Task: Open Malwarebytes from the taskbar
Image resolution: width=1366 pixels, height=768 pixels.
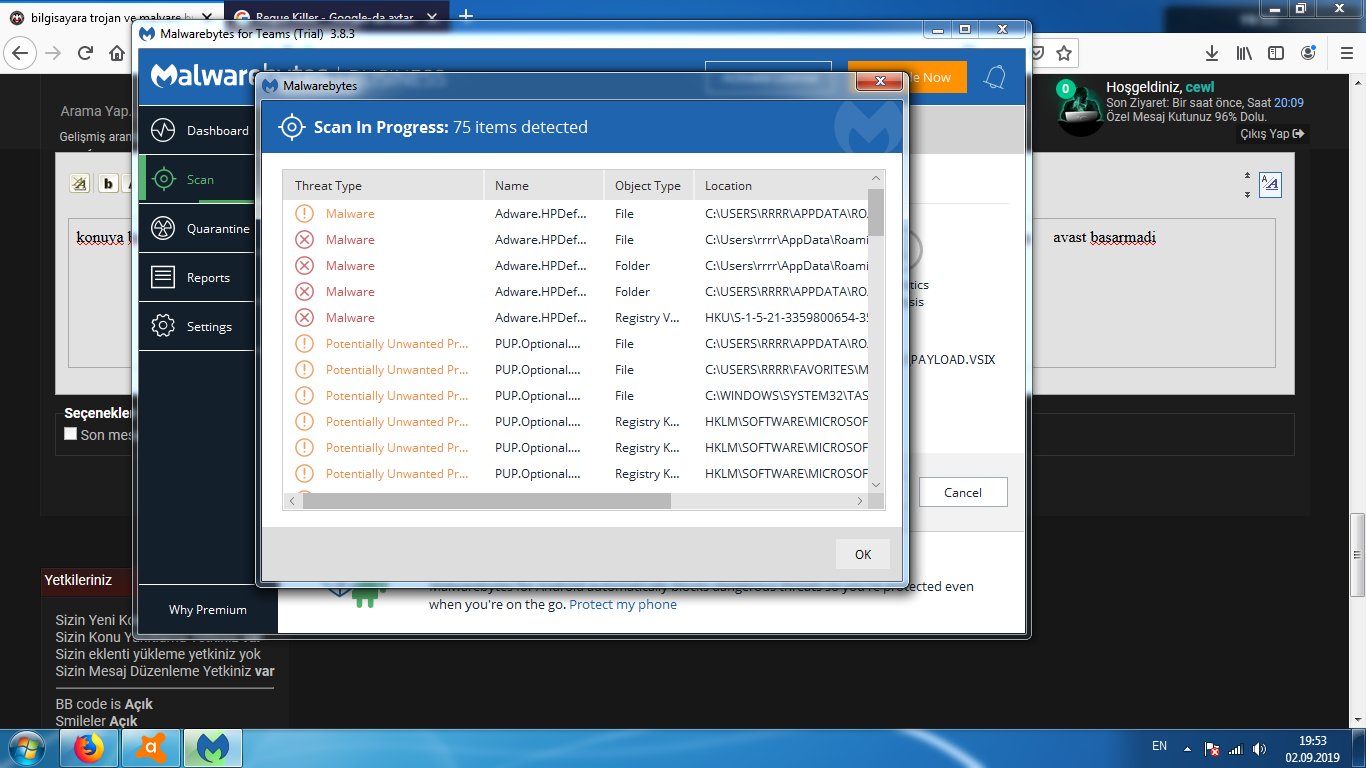Action: (x=212, y=748)
